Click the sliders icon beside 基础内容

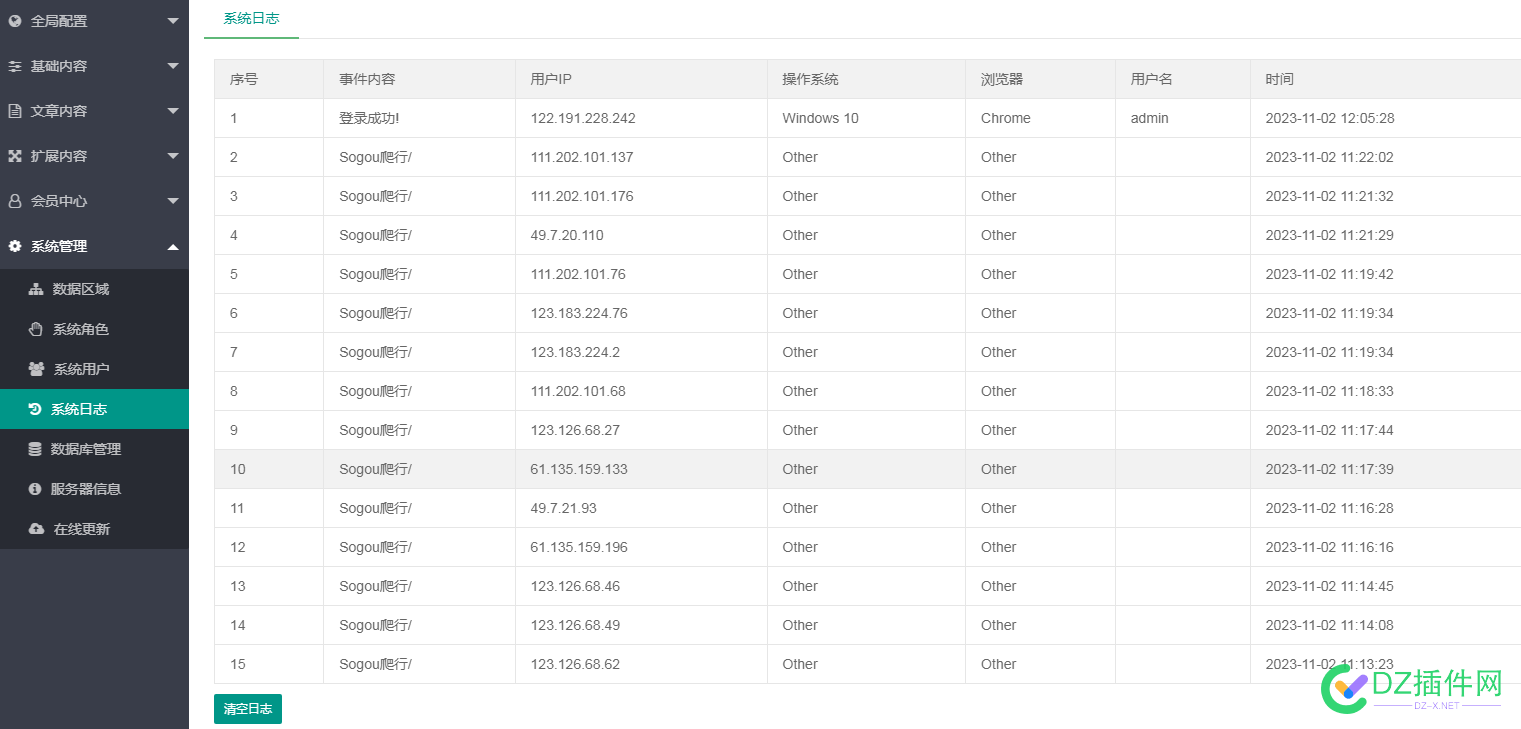tap(15, 66)
